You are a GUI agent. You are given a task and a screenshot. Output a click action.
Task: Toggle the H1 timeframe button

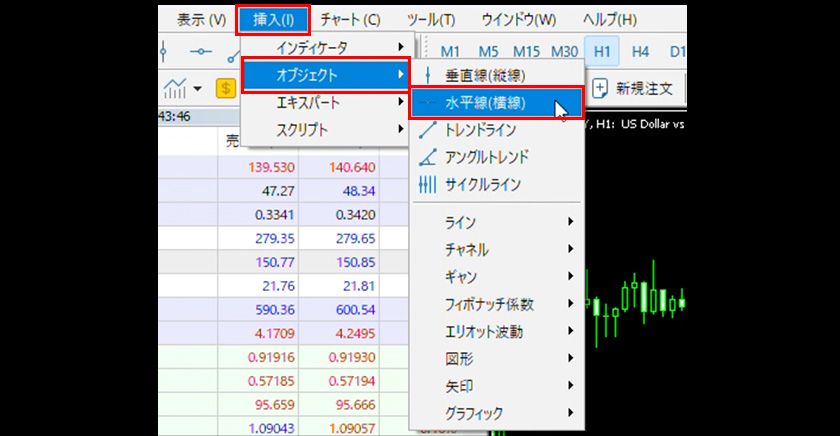point(601,51)
